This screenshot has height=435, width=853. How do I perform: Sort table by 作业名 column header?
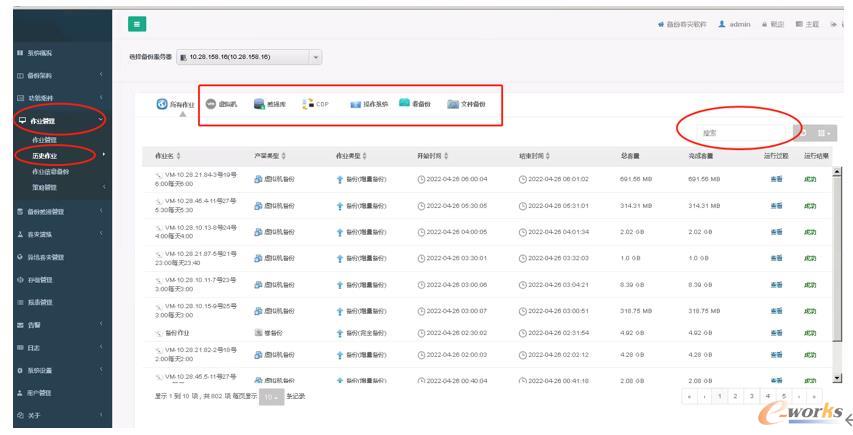point(166,155)
